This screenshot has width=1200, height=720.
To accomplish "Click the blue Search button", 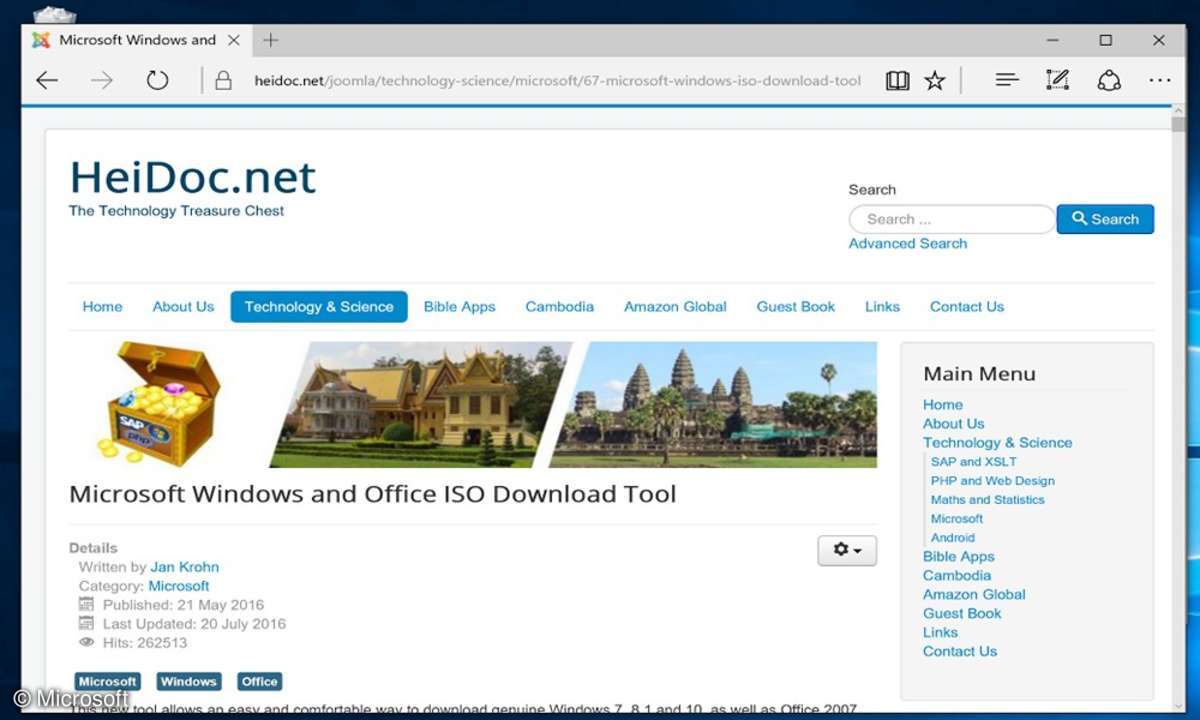I will [x=1105, y=219].
